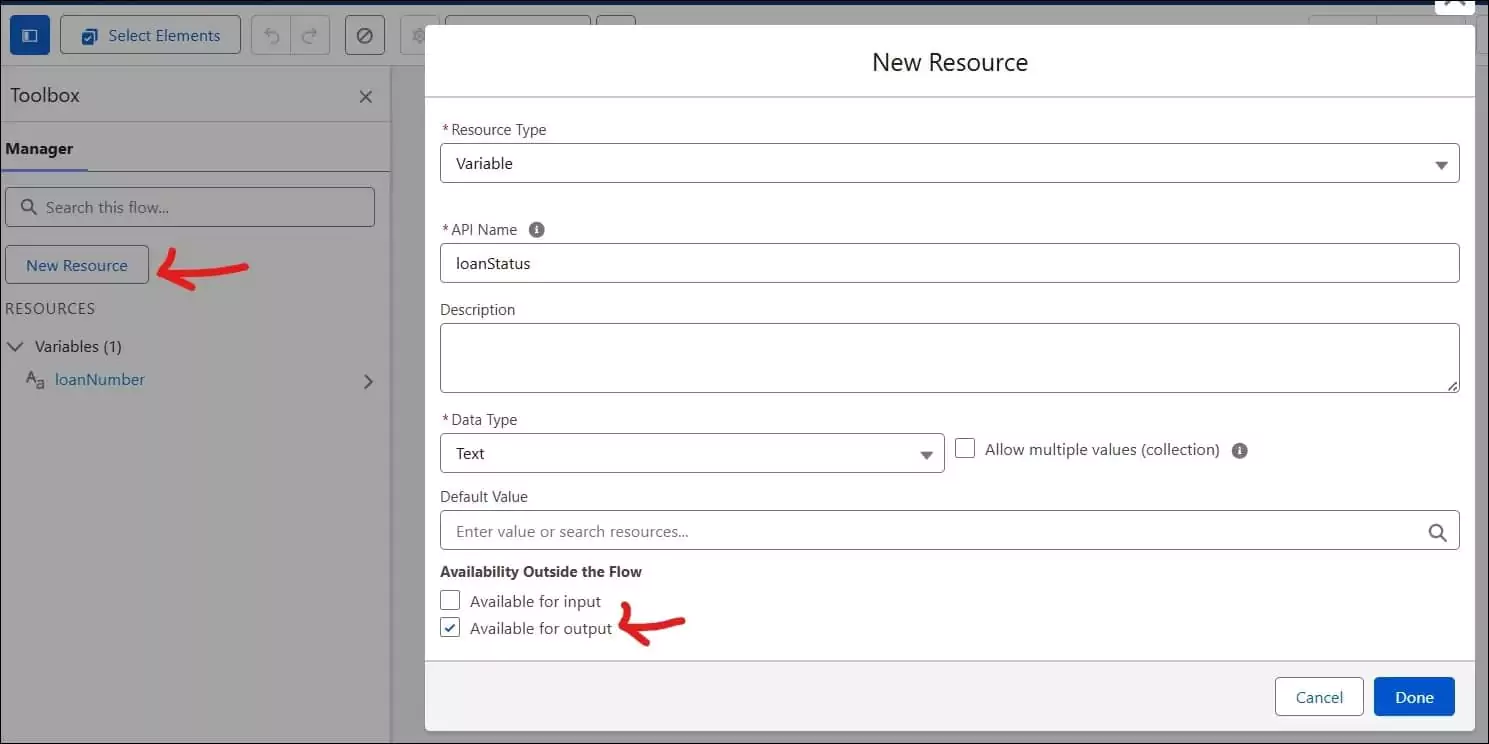Screen dimensions: 1489x744
Task: Click the Search this flow field
Action: [x=190, y=207]
